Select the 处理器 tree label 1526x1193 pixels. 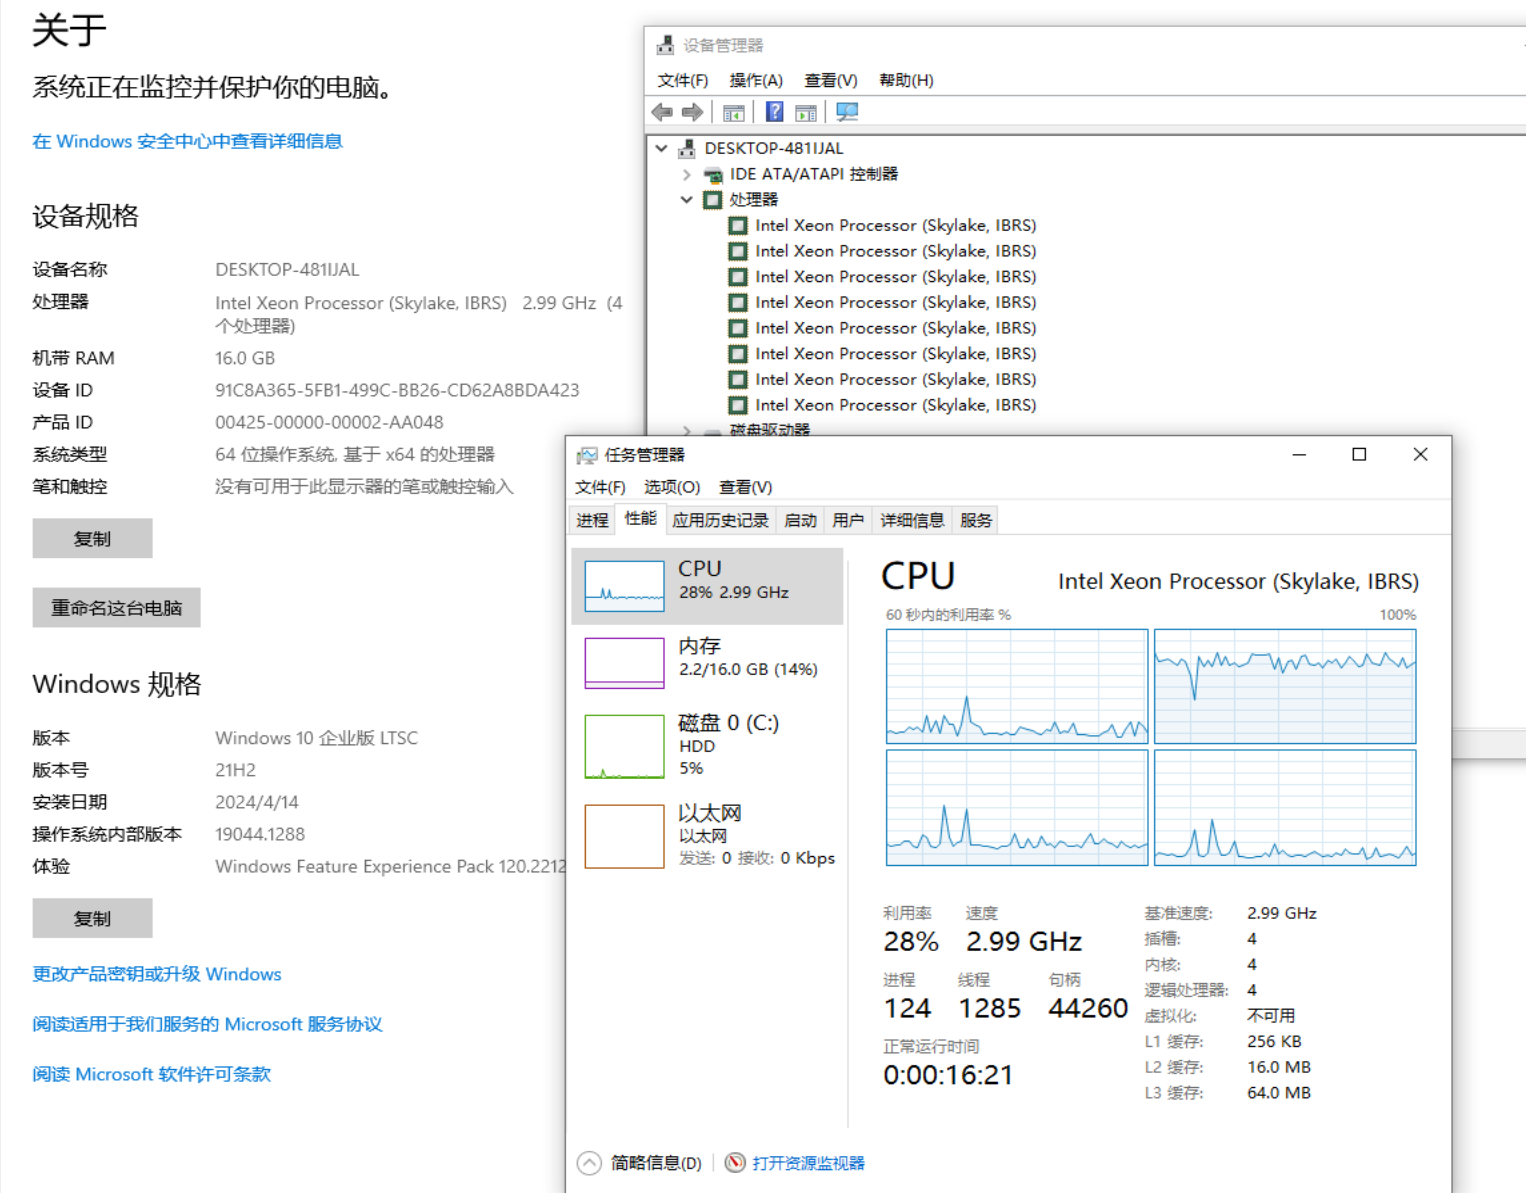(753, 200)
